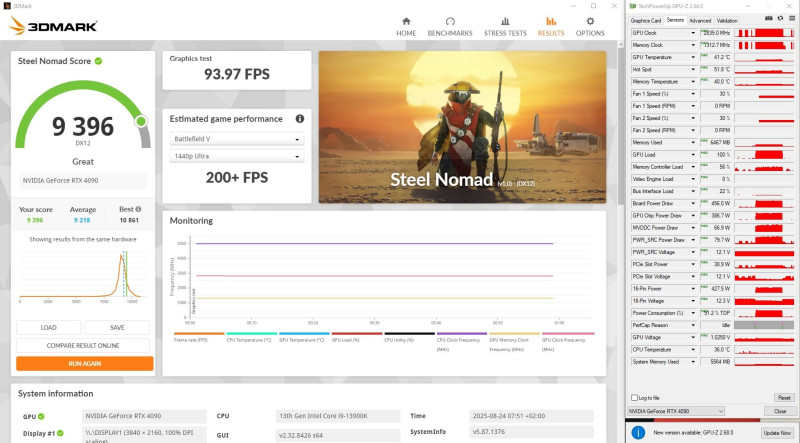Click the 3DMark vertical scrollbar
Viewport: 800px width, 443px height.
pos(620,128)
